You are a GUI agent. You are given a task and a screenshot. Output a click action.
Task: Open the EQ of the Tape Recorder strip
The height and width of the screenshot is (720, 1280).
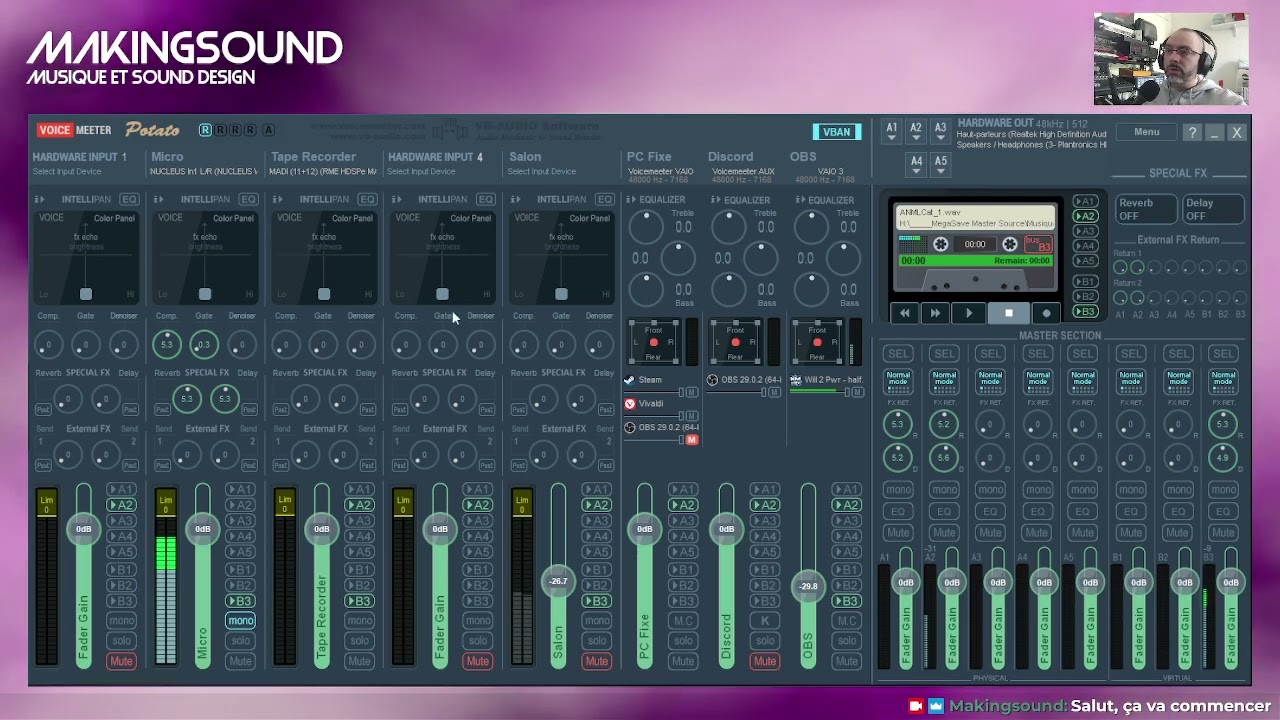[x=367, y=199]
